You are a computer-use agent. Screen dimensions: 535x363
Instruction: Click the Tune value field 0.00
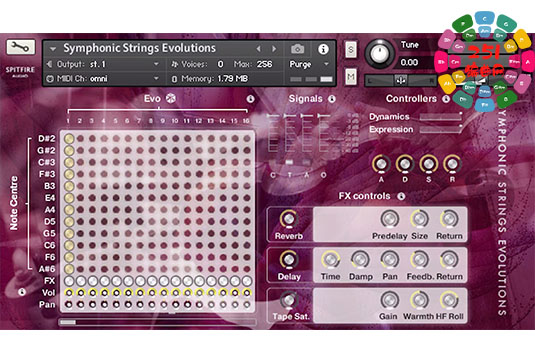click(x=409, y=62)
